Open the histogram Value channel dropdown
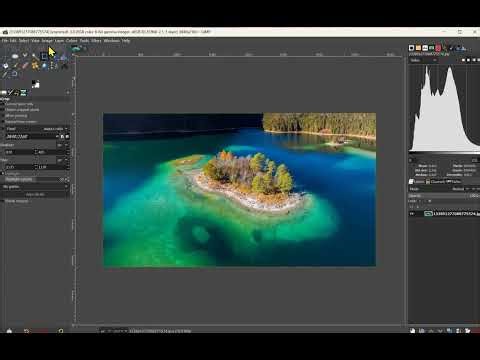480x360 pixels. [423, 60]
